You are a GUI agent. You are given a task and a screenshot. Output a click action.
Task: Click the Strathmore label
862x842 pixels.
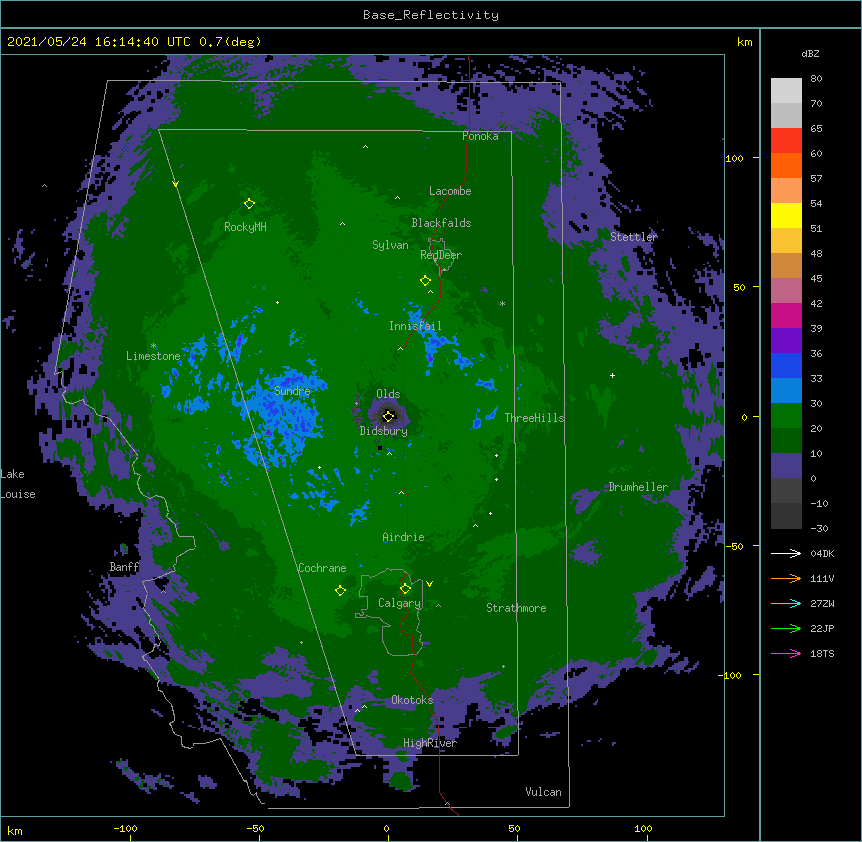click(516, 608)
